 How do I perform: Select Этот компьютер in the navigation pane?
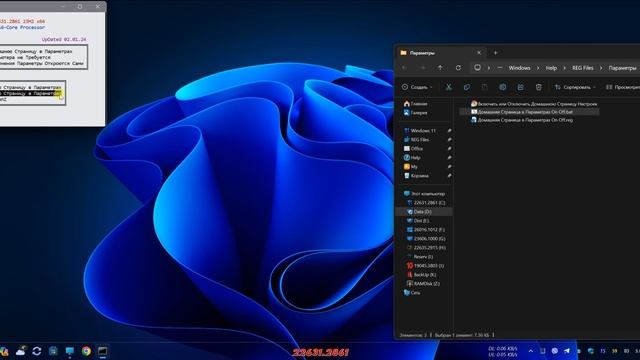pyautogui.click(x=424, y=193)
